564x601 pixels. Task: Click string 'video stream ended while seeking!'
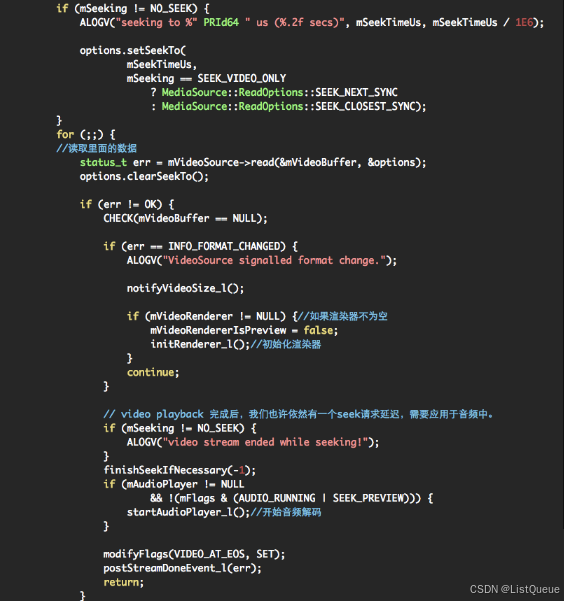coord(265,442)
